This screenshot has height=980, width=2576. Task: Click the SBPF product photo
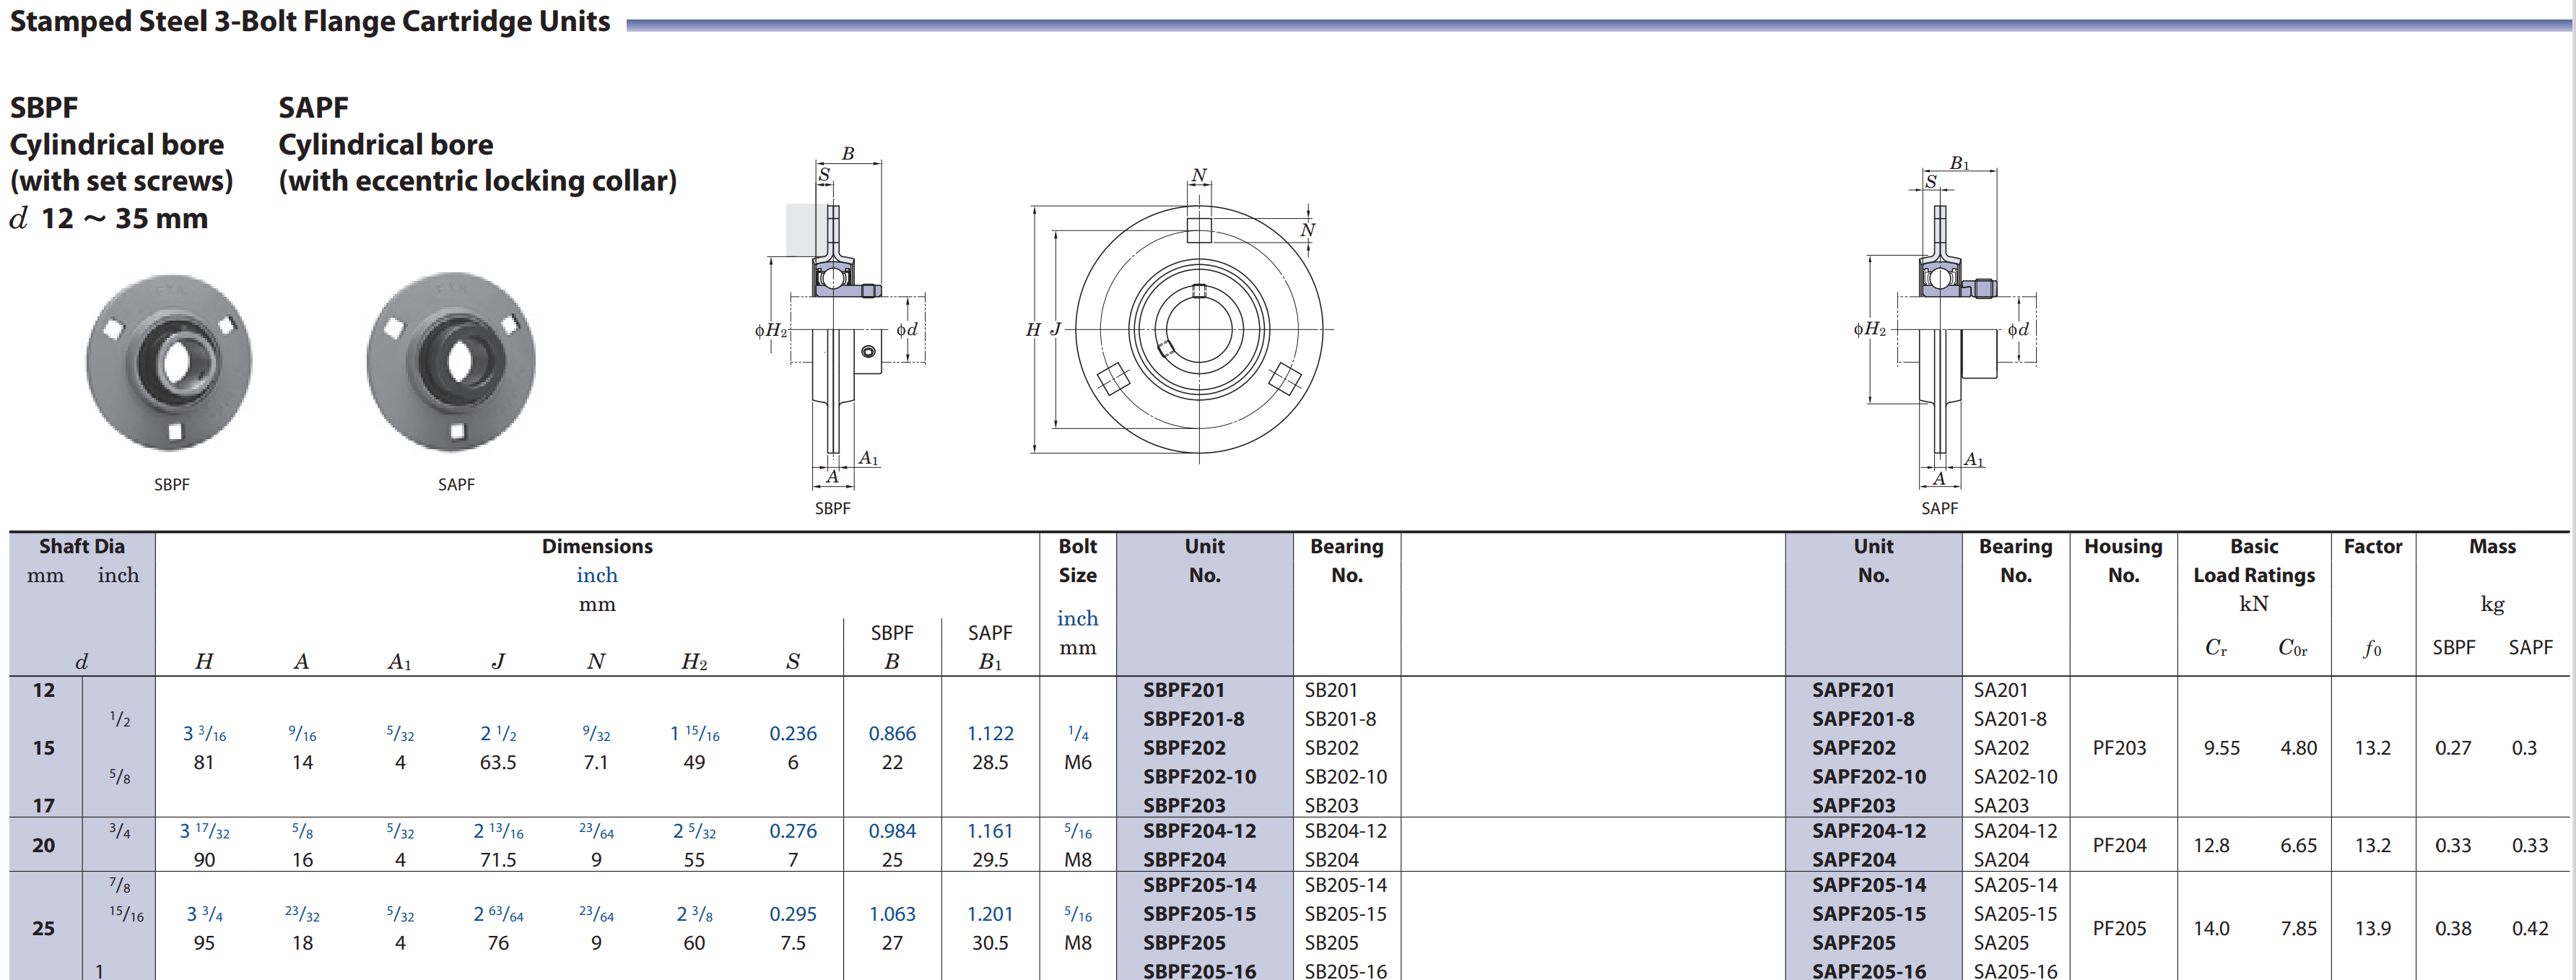click(170, 362)
